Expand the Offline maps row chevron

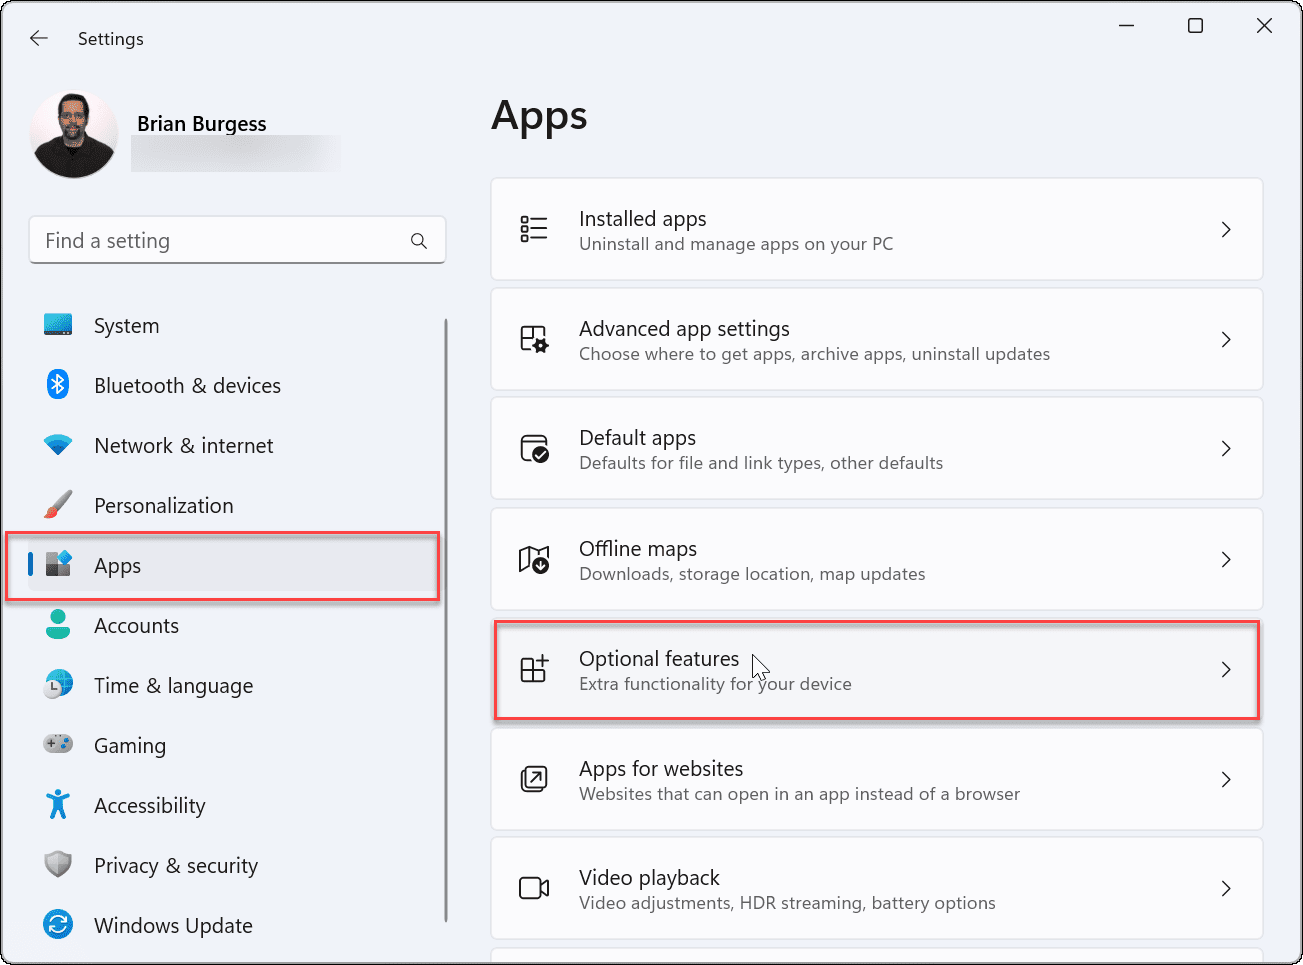coord(1226,559)
